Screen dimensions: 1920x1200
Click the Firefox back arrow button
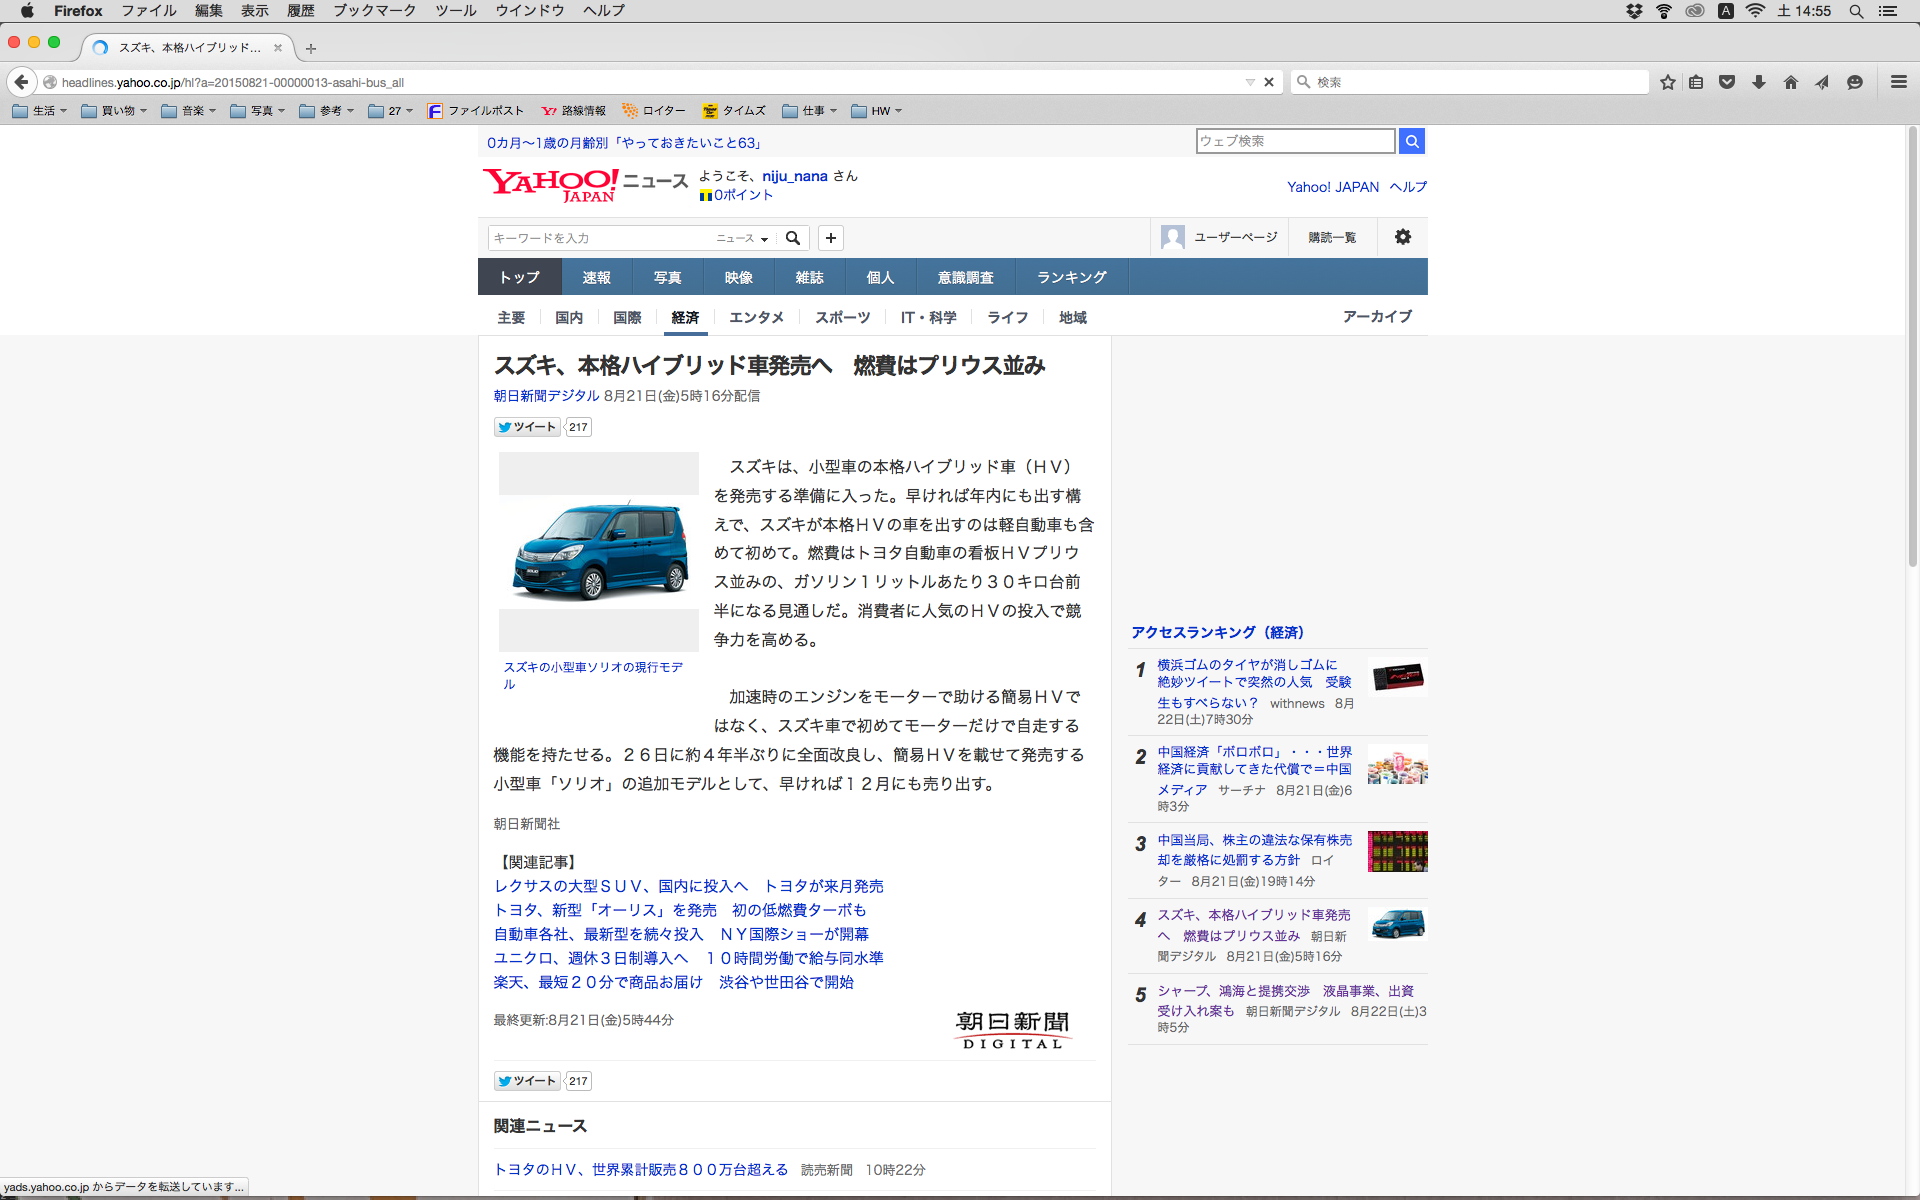pos(21,82)
